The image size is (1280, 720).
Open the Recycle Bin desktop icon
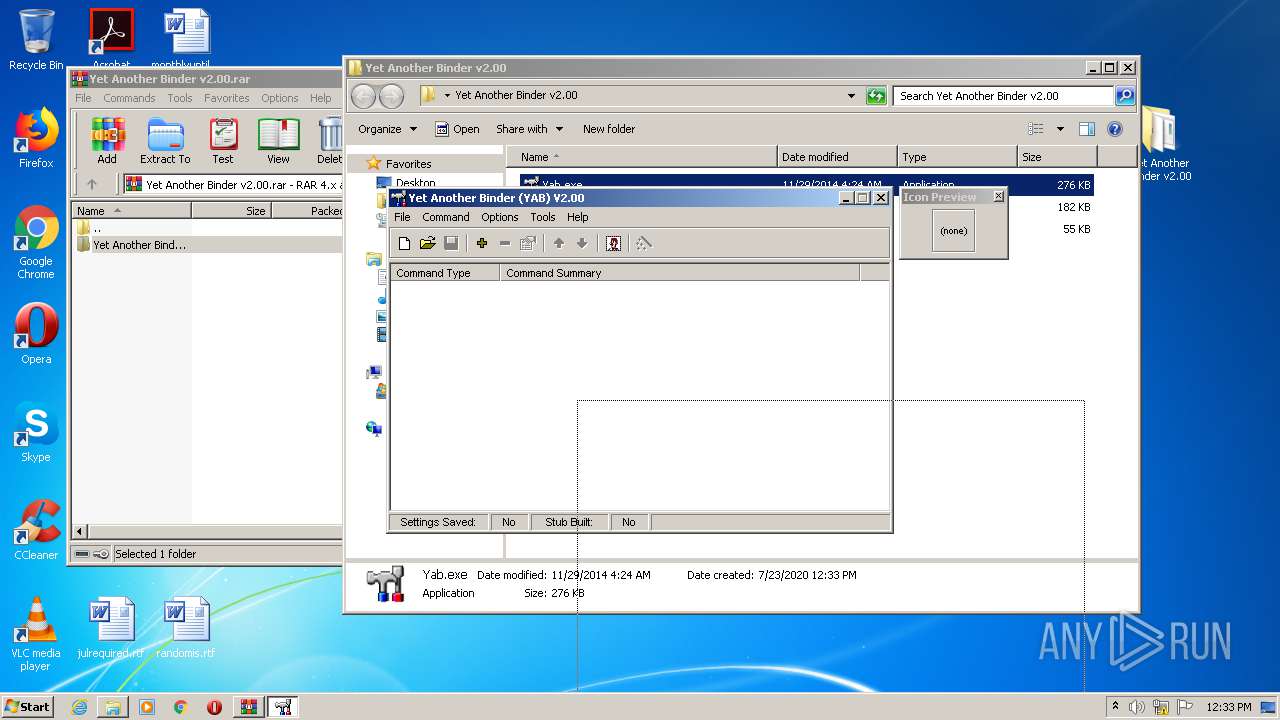coord(36,40)
